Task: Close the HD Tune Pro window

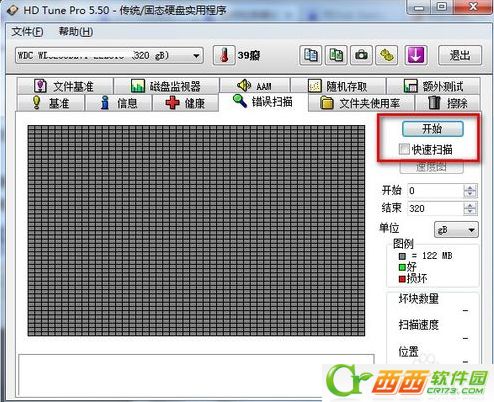Action: coord(473,7)
